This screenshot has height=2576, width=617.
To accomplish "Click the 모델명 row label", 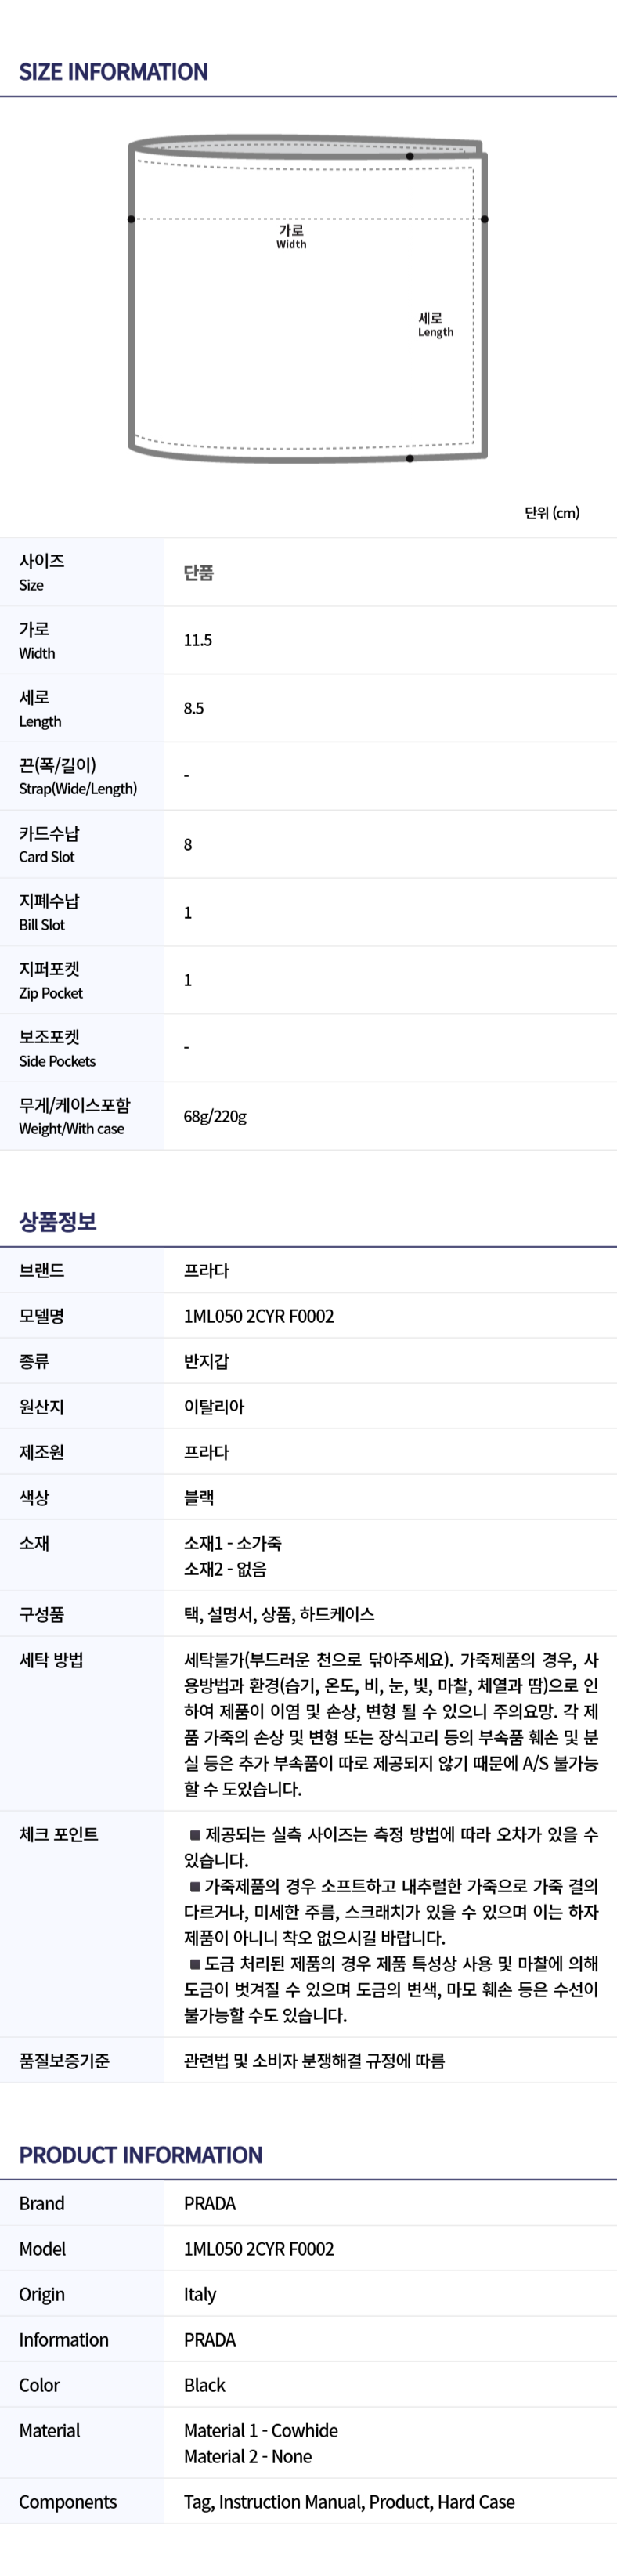I will coord(42,1316).
